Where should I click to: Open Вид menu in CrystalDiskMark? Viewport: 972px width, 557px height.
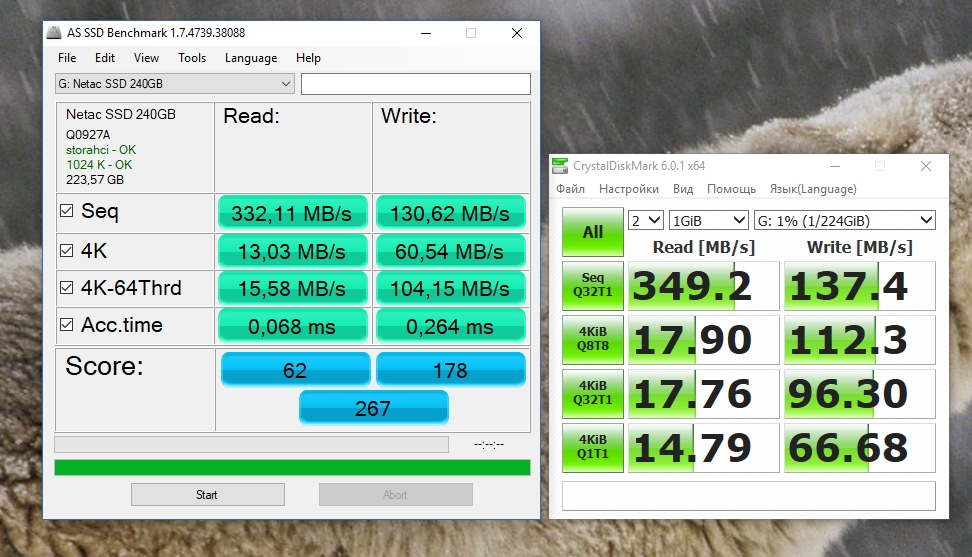pos(683,189)
